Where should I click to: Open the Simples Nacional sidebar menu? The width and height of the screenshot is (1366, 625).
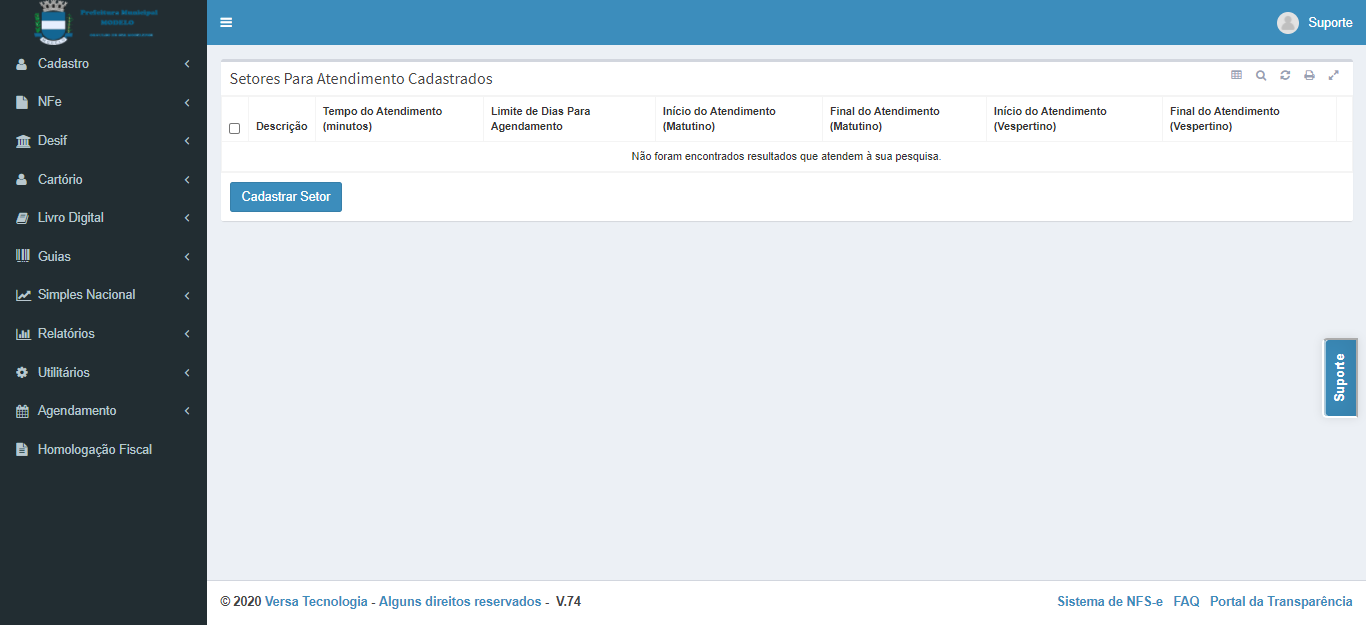(86, 295)
